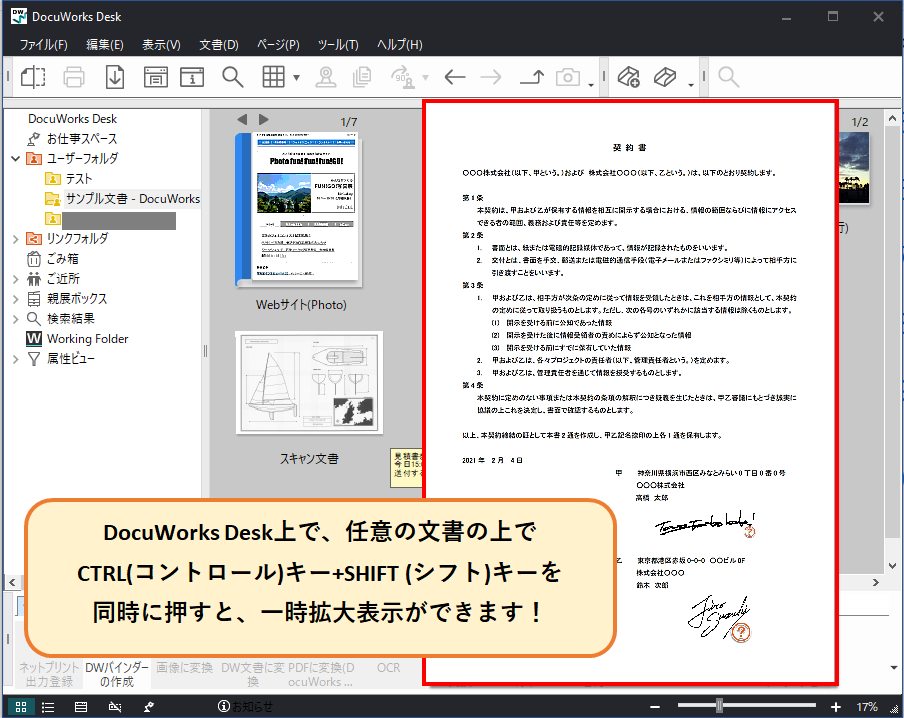Click the add eraser-plus tool icon

coord(628,77)
